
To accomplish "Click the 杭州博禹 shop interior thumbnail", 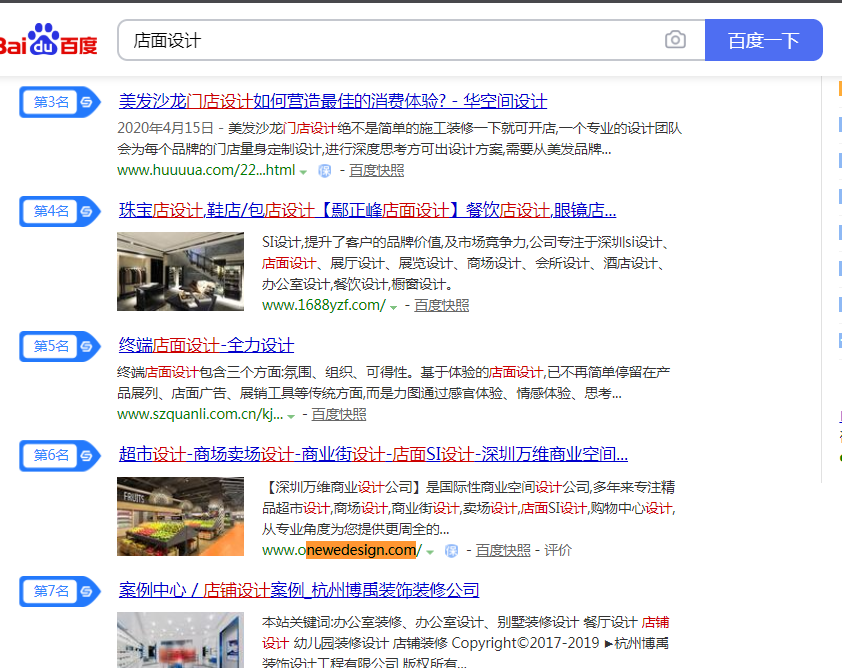I will [180, 640].
